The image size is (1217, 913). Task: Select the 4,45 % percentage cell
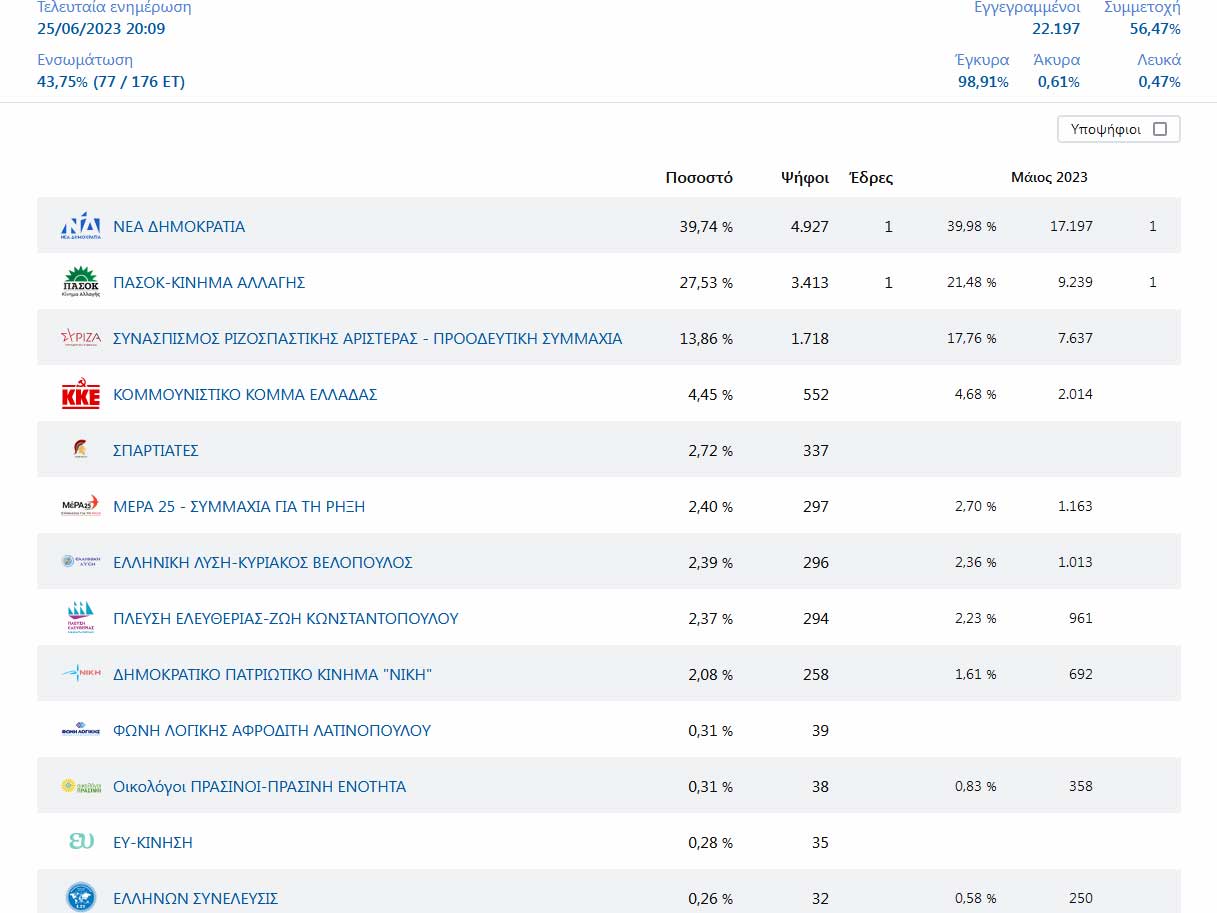point(710,395)
